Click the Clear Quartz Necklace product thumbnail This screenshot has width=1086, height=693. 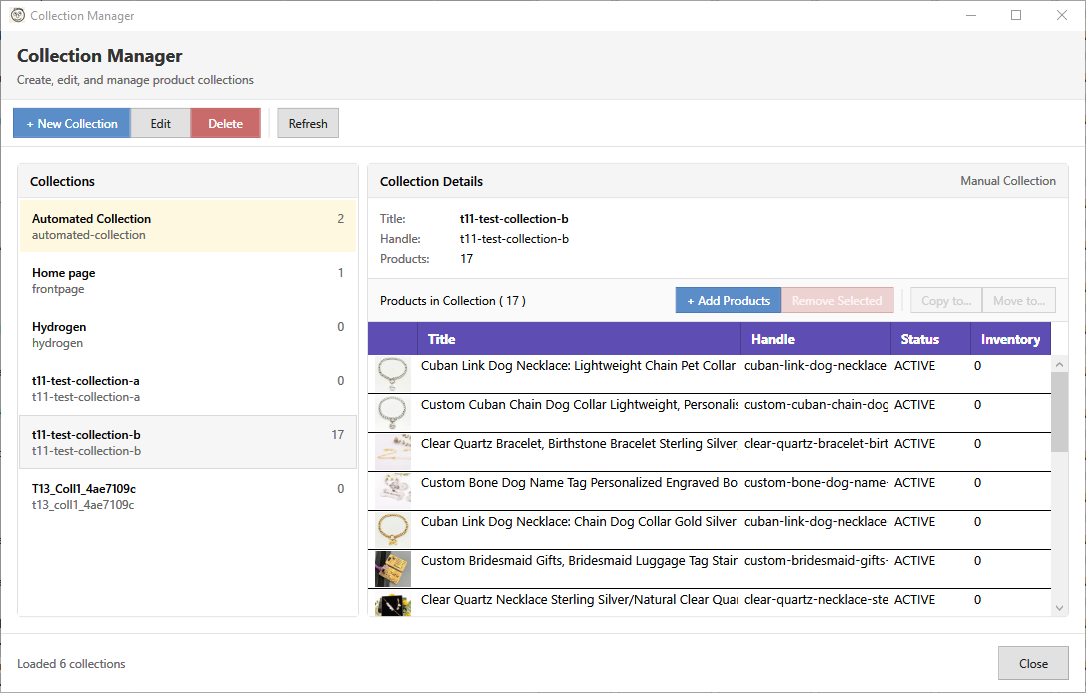(x=392, y=600)
